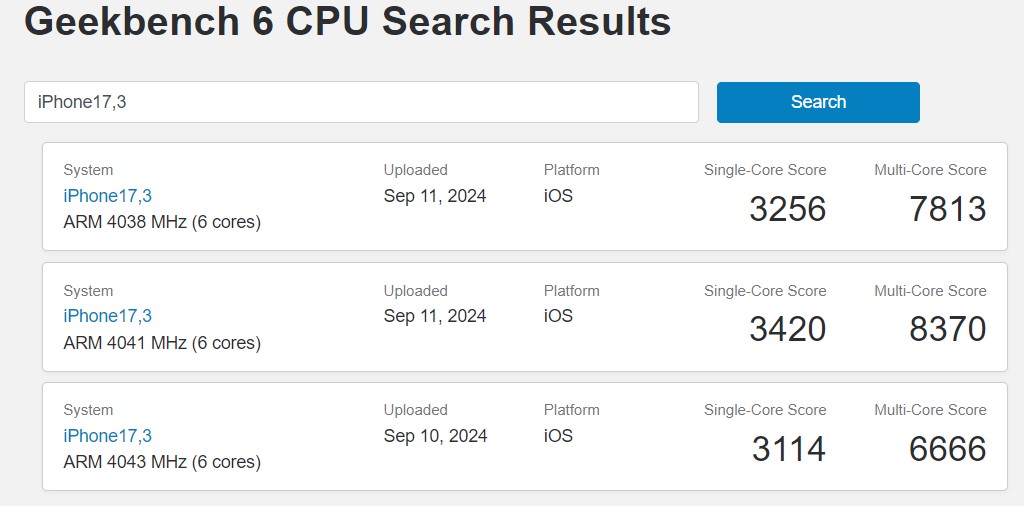Select the multi-core score 8370

[947, 329]
